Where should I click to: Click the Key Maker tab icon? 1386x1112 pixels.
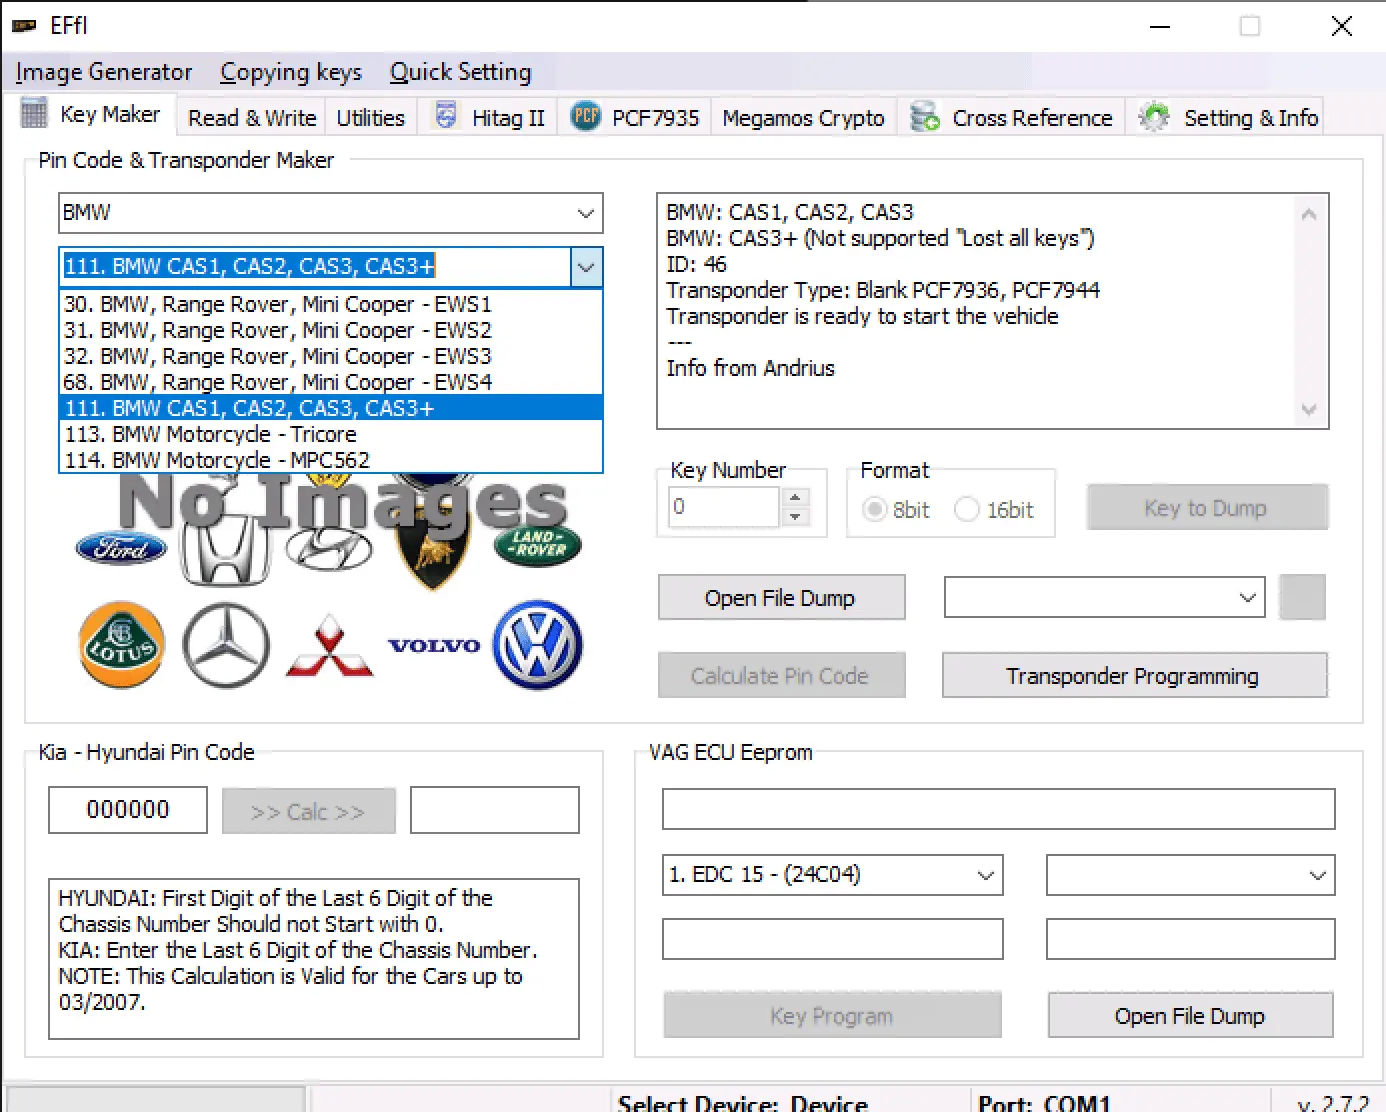pyautogui.click(x=34, y=114)
